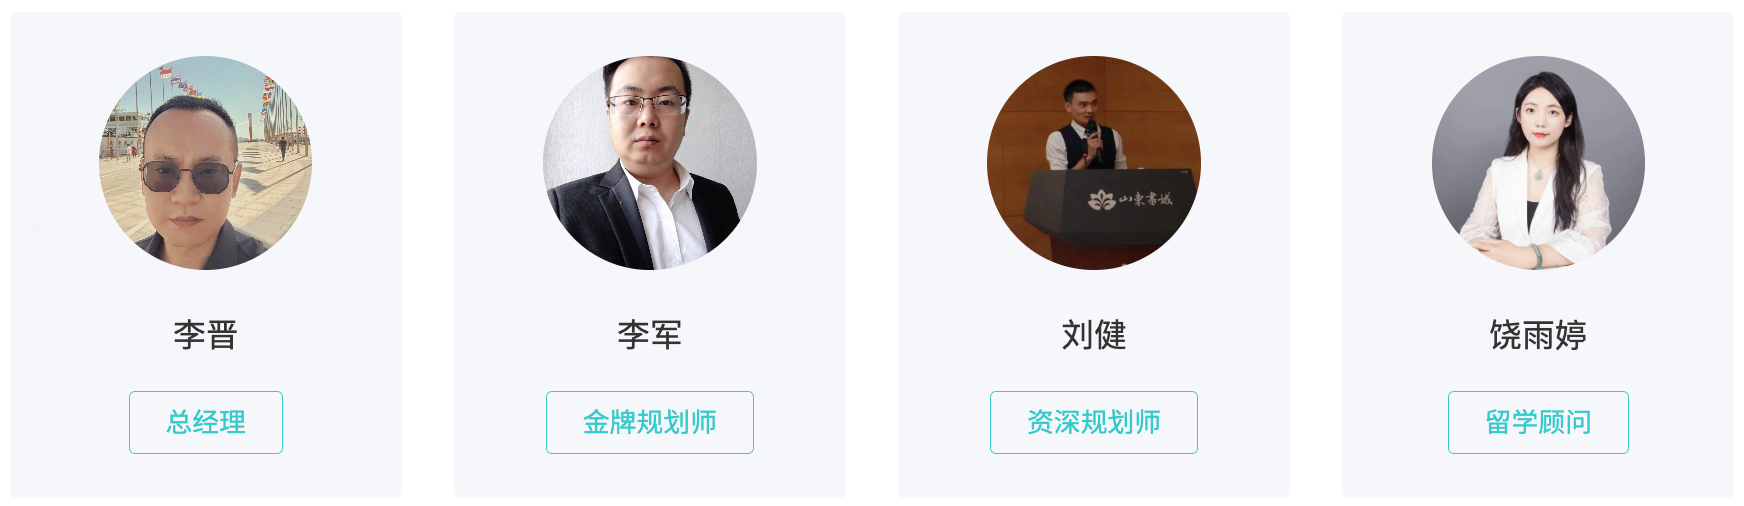Click the 山东书城 podium logo in photo
Viewport: 1744px width, 506px height.
pos(1130,199)
